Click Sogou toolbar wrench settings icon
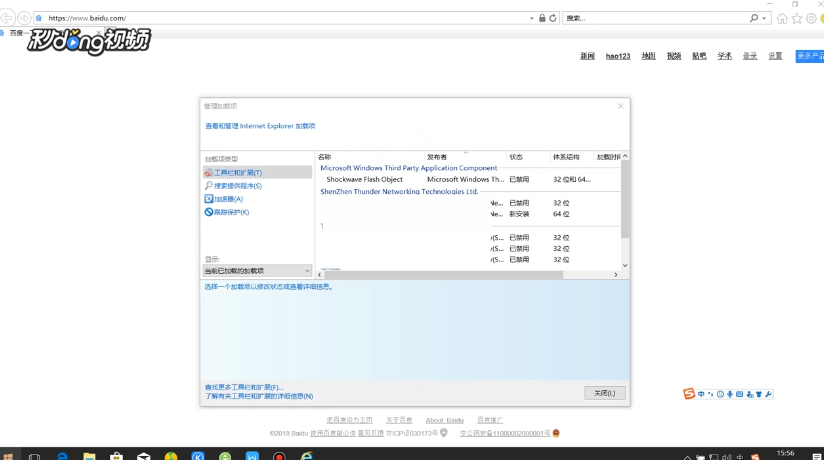824x460 pixels. [768, 394]
